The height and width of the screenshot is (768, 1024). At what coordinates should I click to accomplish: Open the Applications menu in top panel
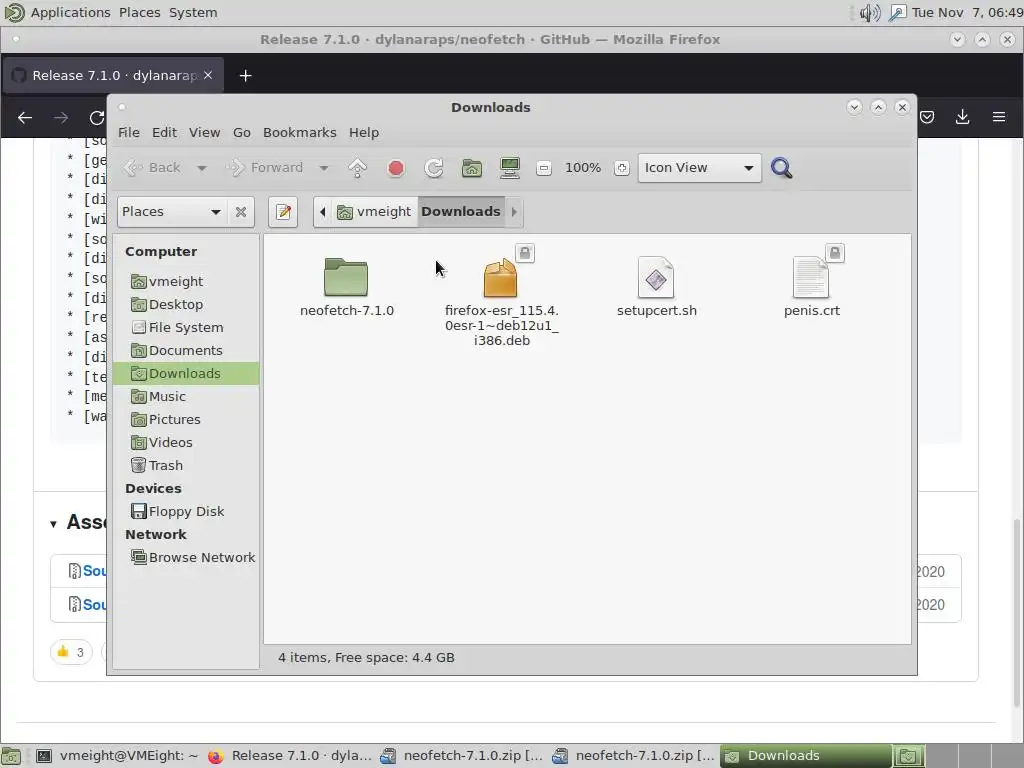(71, 12)
